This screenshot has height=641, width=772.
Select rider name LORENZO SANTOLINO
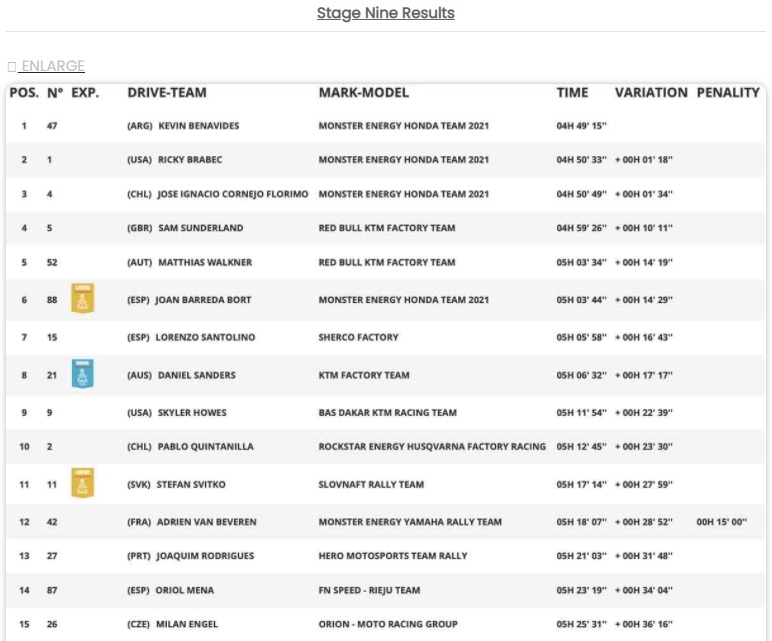[205, 337]
